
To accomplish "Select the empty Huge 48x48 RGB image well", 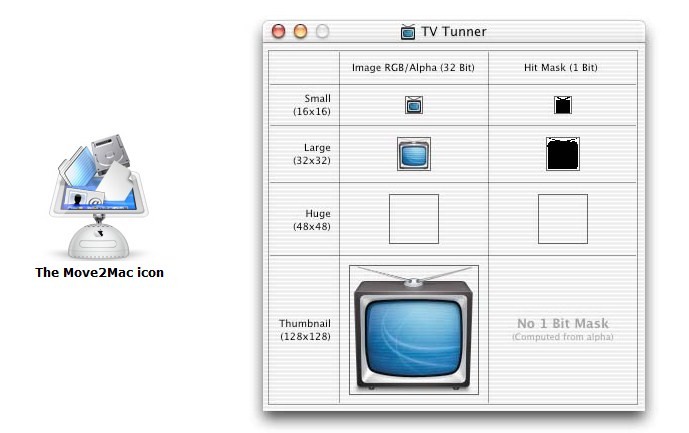I will (414, 219).
